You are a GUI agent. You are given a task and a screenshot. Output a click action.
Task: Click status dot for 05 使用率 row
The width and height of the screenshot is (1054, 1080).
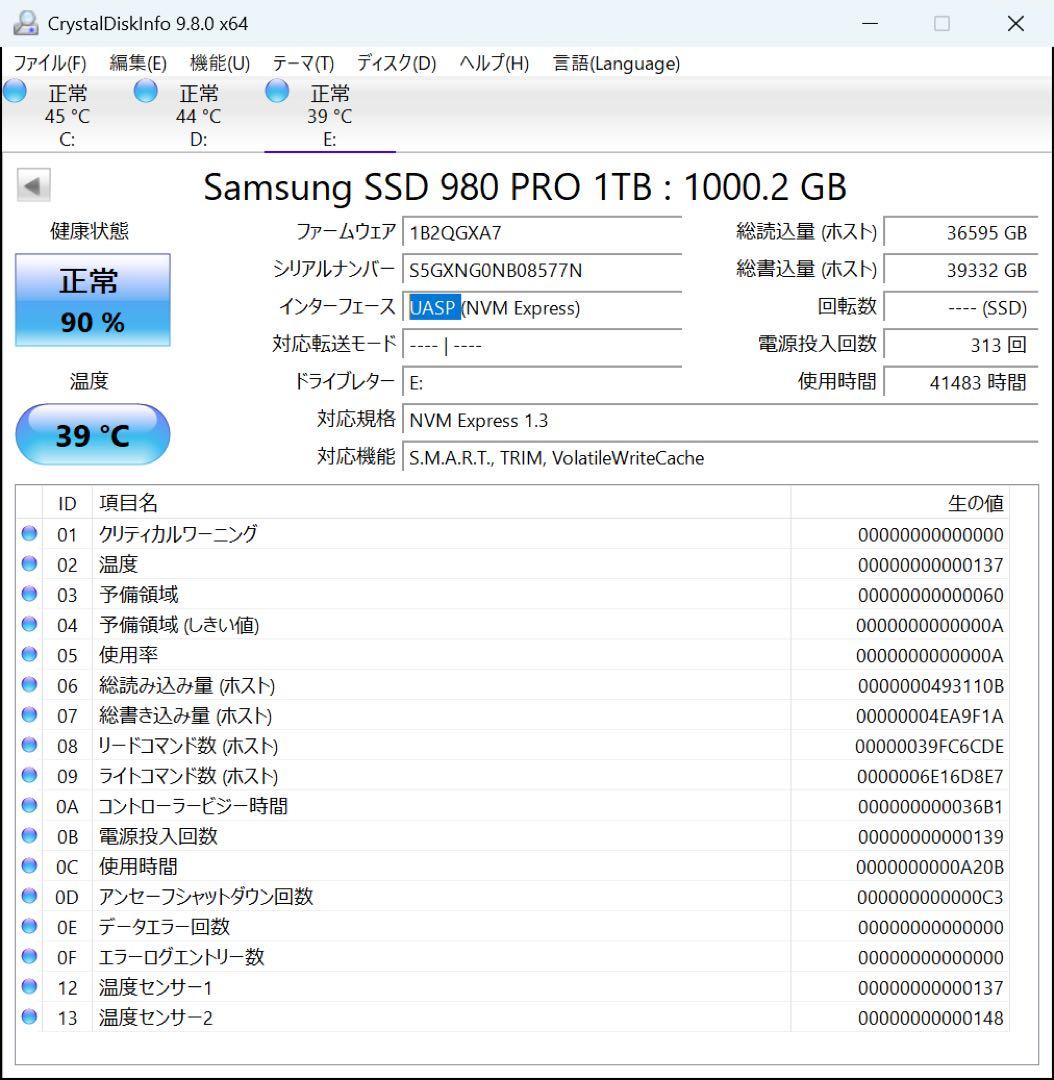coord(29,654)
